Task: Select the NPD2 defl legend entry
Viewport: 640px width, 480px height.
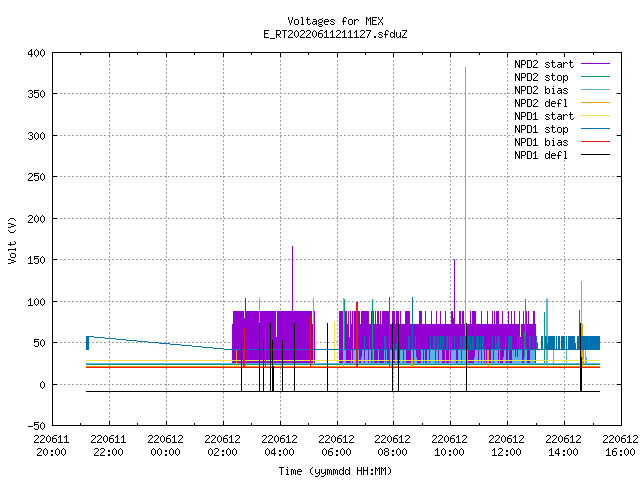Action: [x=541, y=103]
